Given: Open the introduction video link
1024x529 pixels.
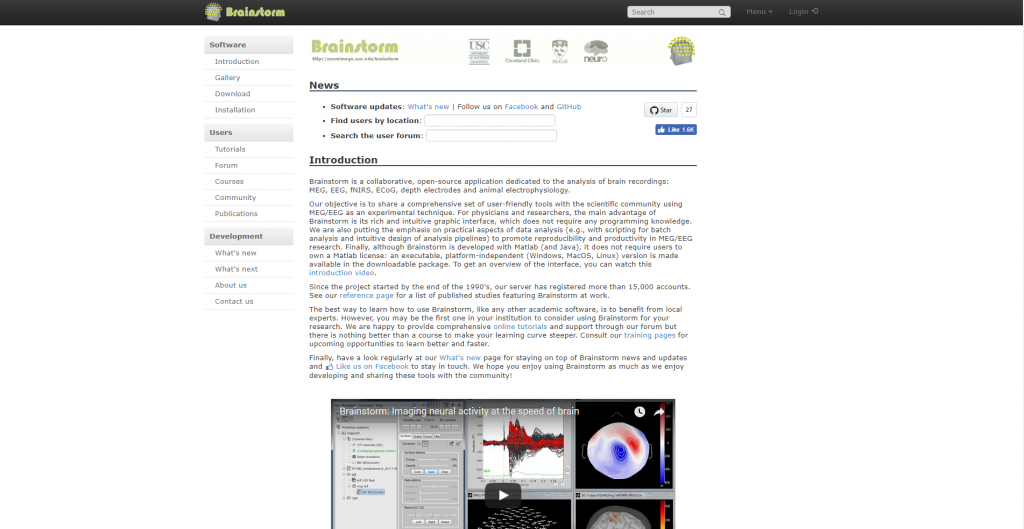Looking at the screenshot, I should click(x=342, y=273).
